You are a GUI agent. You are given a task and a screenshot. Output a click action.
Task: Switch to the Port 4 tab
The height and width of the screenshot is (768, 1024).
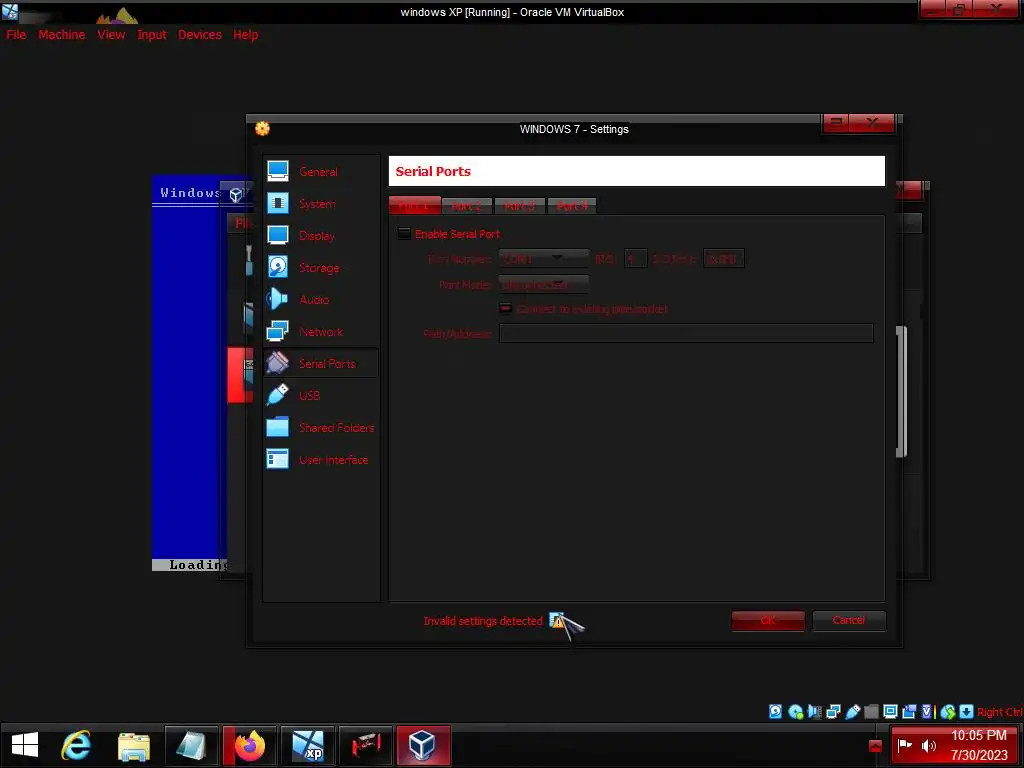click(x=572, y=206)
